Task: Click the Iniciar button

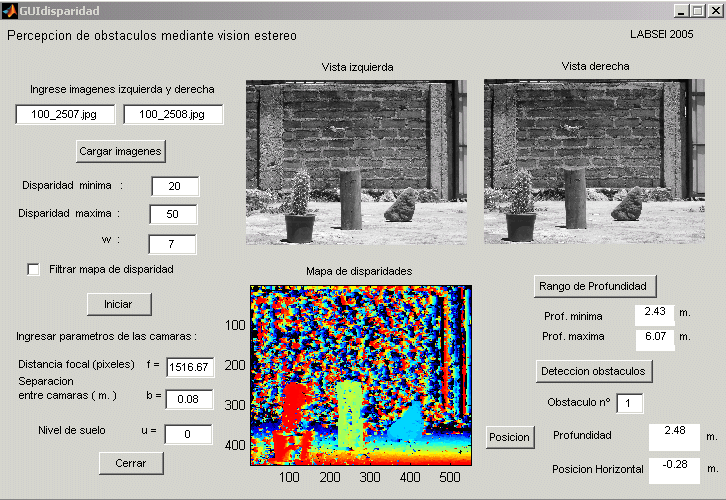Action: click(x=119, y=303)
